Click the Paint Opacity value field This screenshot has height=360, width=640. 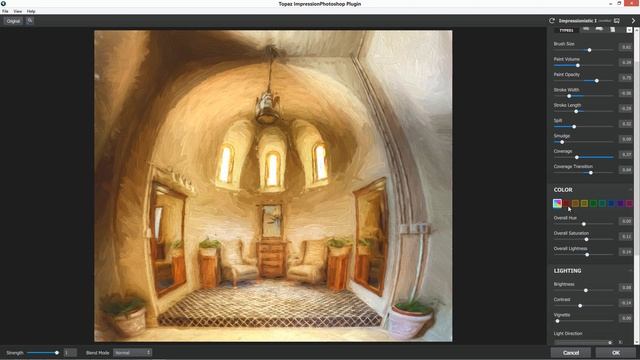click(x=626, y=78)
